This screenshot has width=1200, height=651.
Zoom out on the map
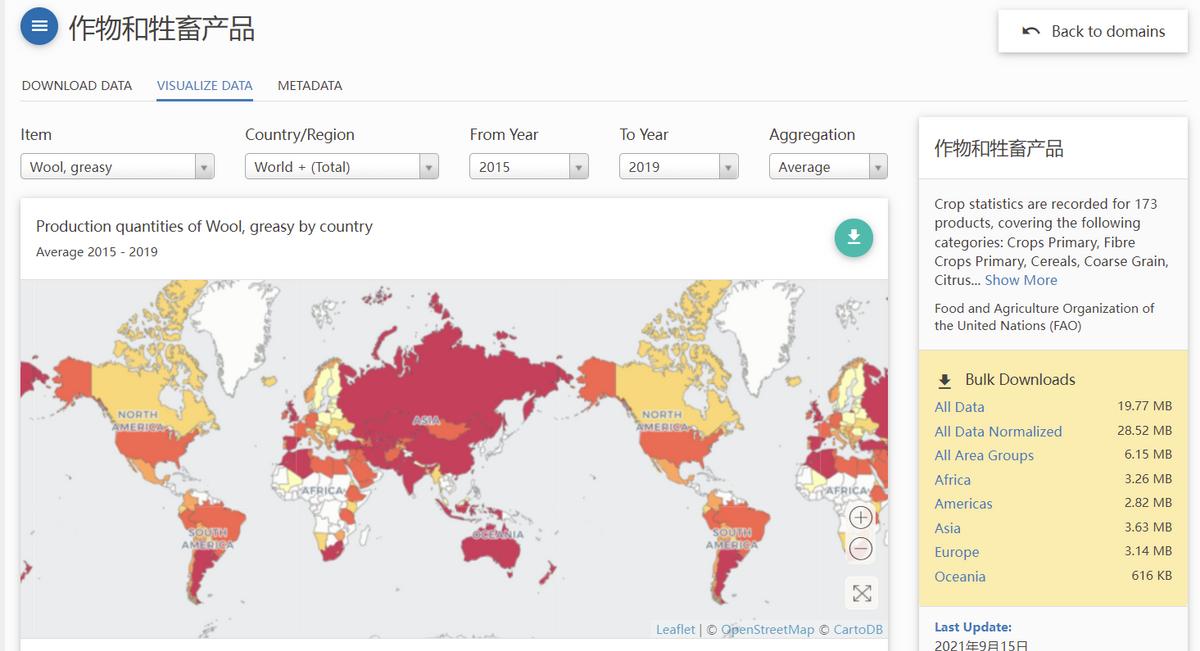coord(860,548)
